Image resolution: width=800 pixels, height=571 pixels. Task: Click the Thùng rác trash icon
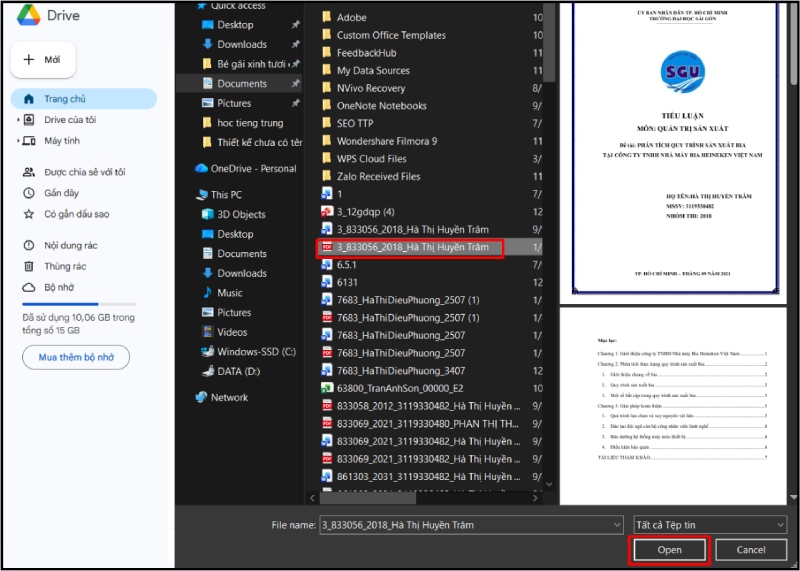tap(29, 266)
